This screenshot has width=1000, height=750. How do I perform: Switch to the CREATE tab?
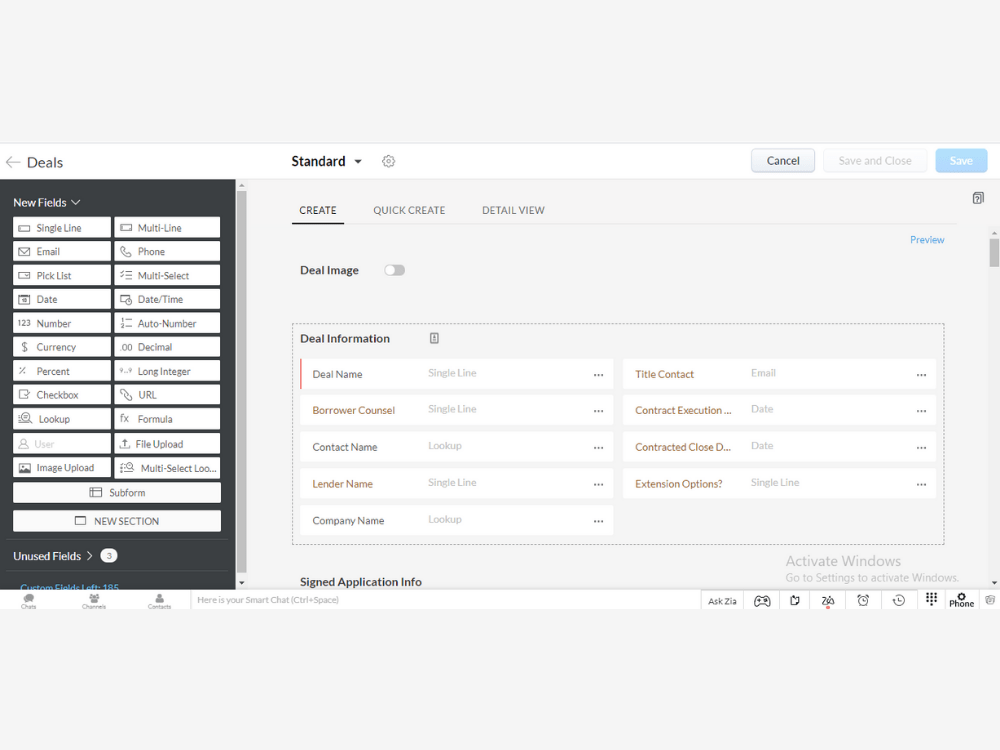(318, 210)
